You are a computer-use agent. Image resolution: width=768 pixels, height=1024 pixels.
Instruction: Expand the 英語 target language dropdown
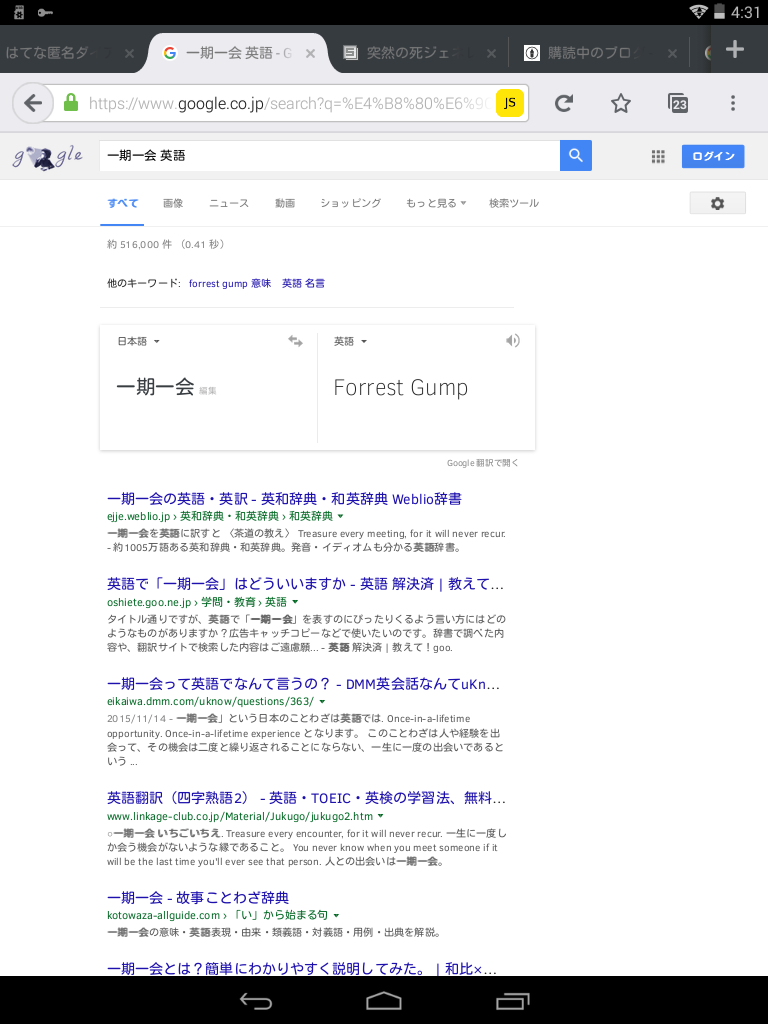(351, 342)
